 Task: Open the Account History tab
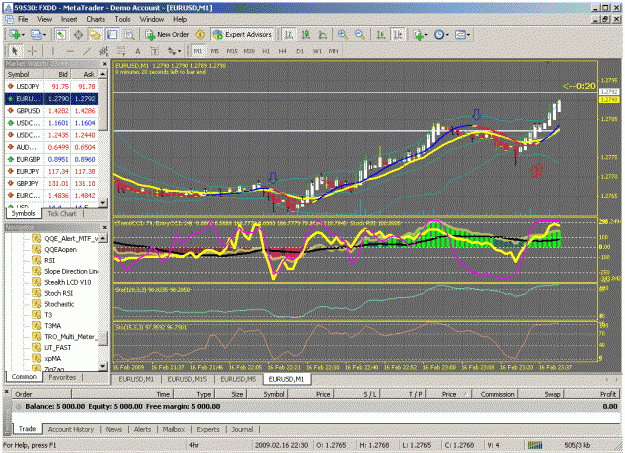[x=71, y=429]
